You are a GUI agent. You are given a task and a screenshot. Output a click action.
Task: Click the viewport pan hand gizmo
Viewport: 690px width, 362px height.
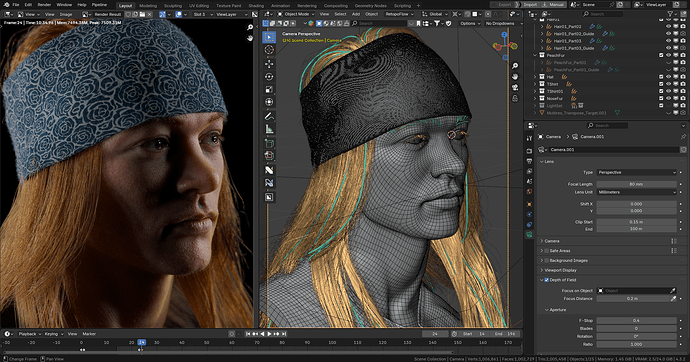pyautogui.click(x=515, y=77)
